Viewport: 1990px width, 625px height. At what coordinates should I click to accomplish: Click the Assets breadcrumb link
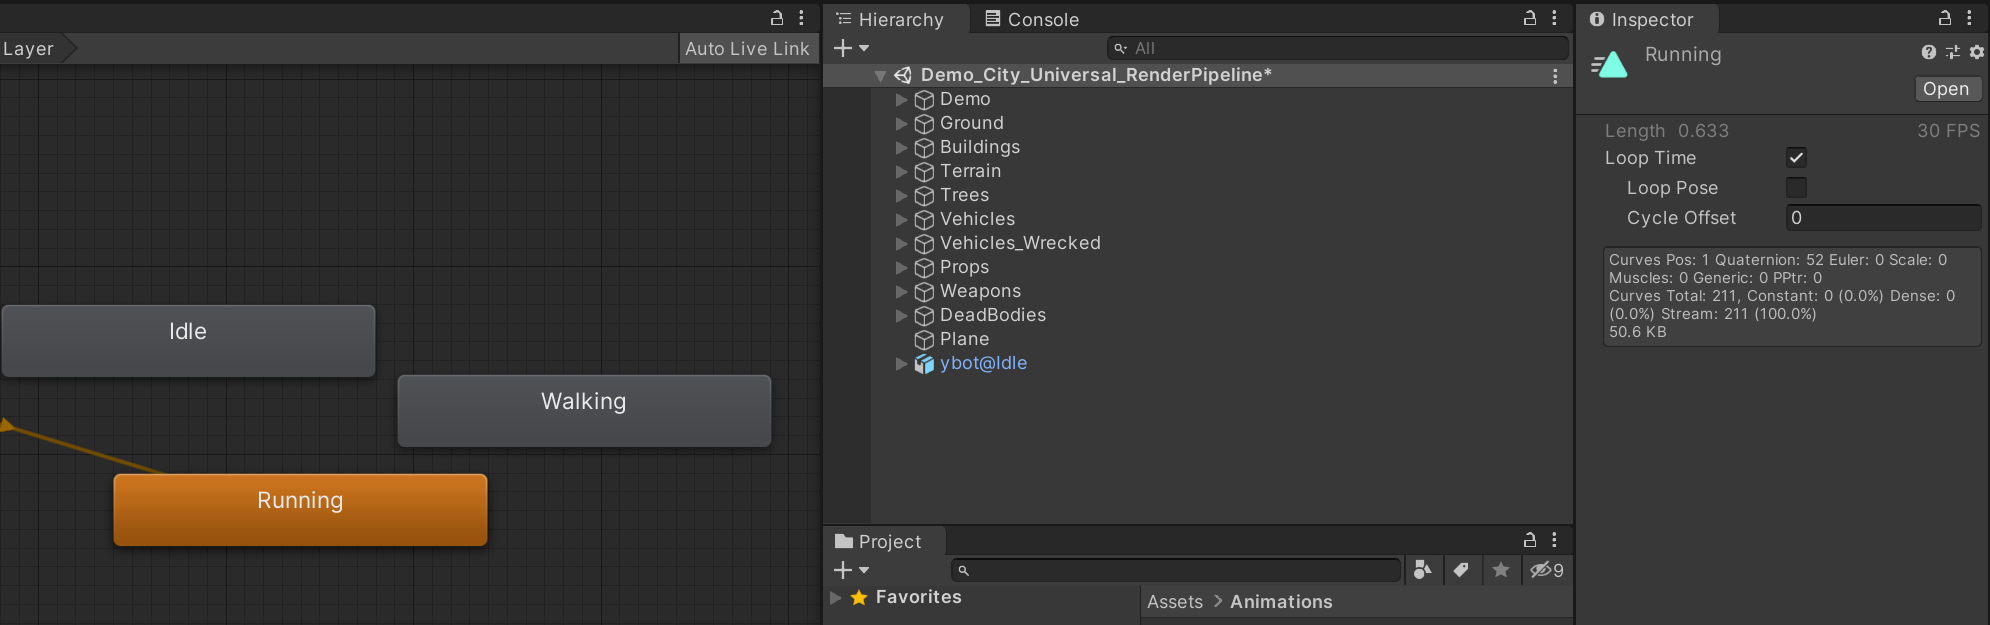pyautogui.click(x=1175, y=602)
